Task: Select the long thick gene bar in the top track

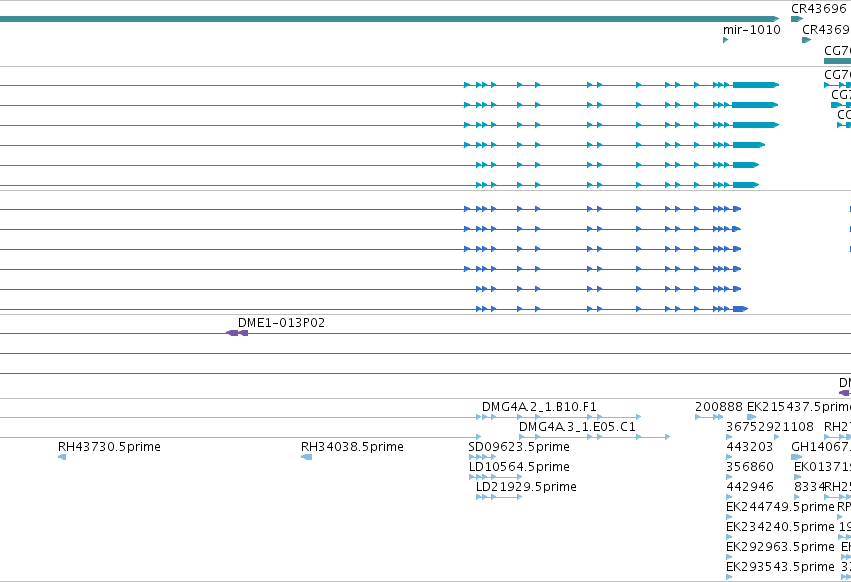Action: (389, 19)
